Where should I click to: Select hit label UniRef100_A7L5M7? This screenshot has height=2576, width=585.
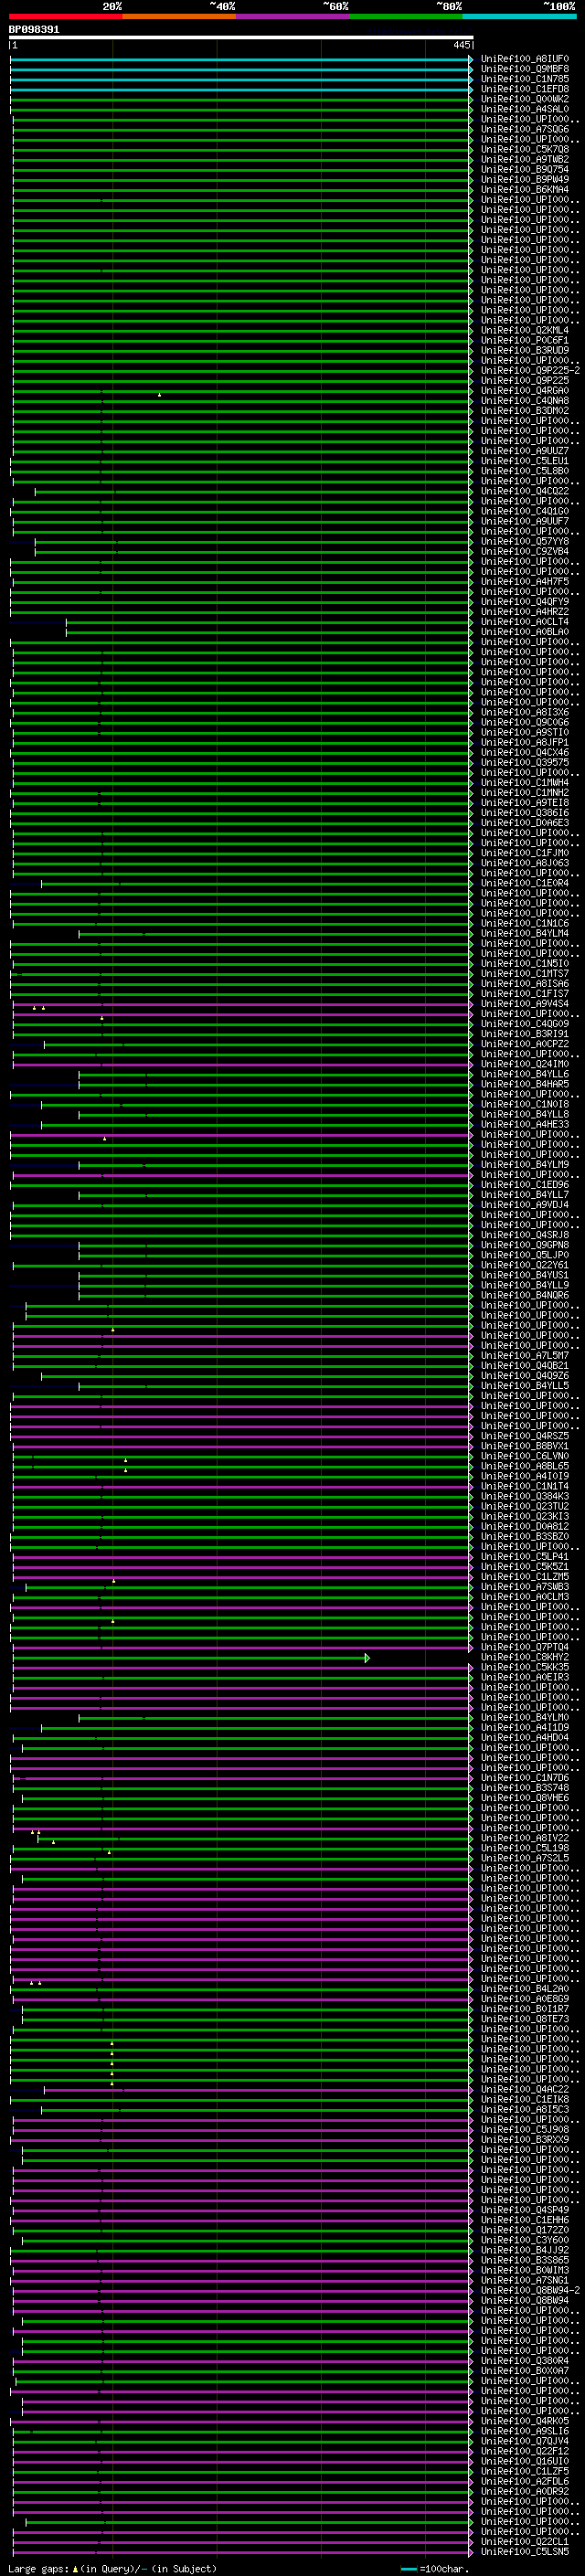point(525,1355)
